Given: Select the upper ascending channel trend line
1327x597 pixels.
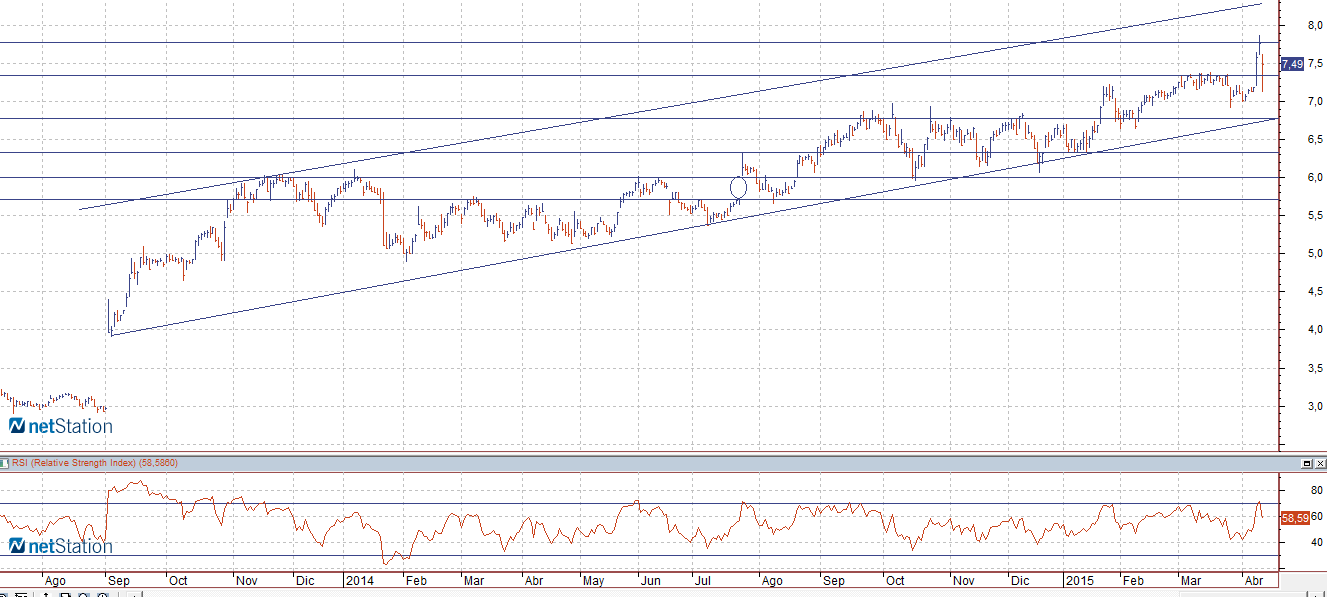Looking at the screenshot, I should click(x=670, y=107).
